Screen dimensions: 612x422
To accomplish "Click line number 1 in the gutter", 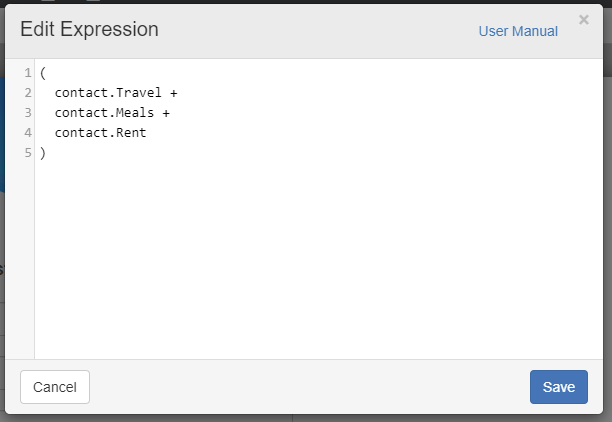I will click(x=28, y=73).
